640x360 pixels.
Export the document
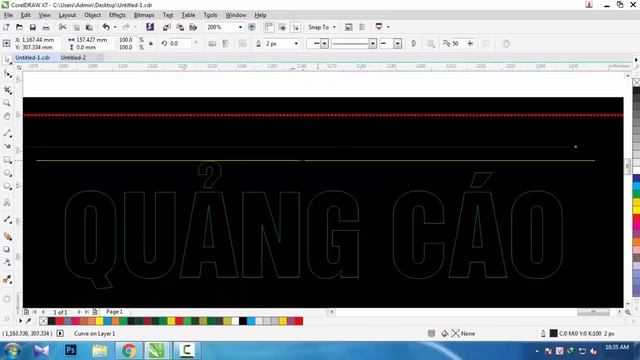tap(180, 27)
